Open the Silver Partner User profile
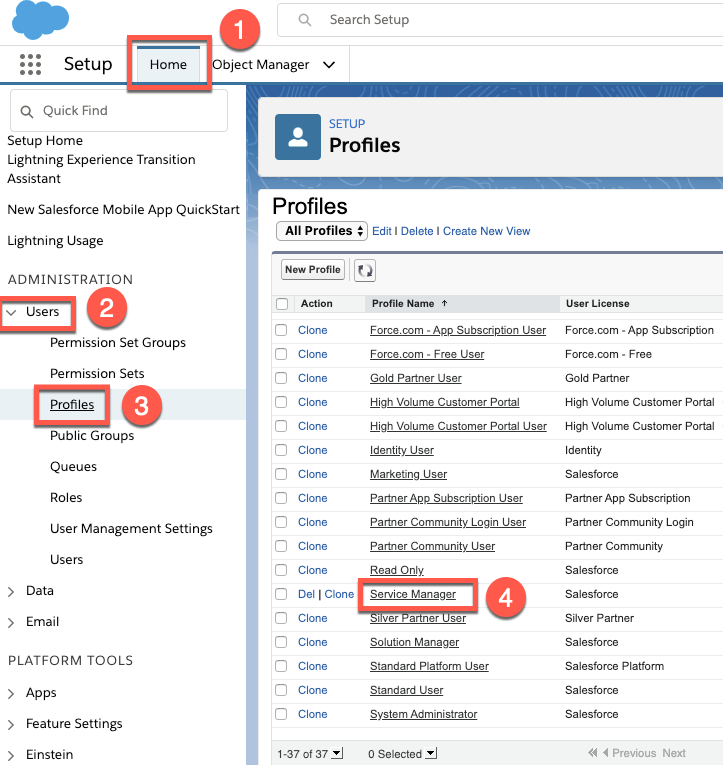This screenshot has width=723, height=765. click(x=418, y=618)
